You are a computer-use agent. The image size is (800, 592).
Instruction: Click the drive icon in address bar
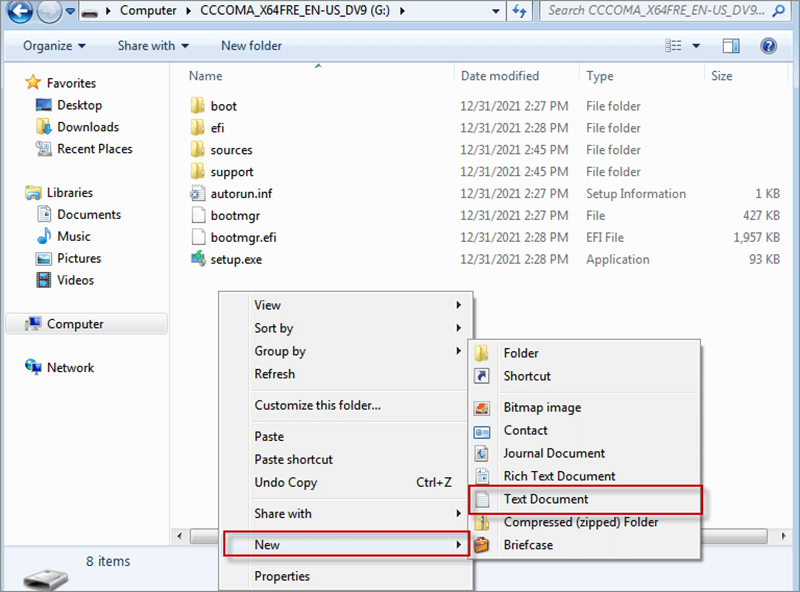point(90,11)
